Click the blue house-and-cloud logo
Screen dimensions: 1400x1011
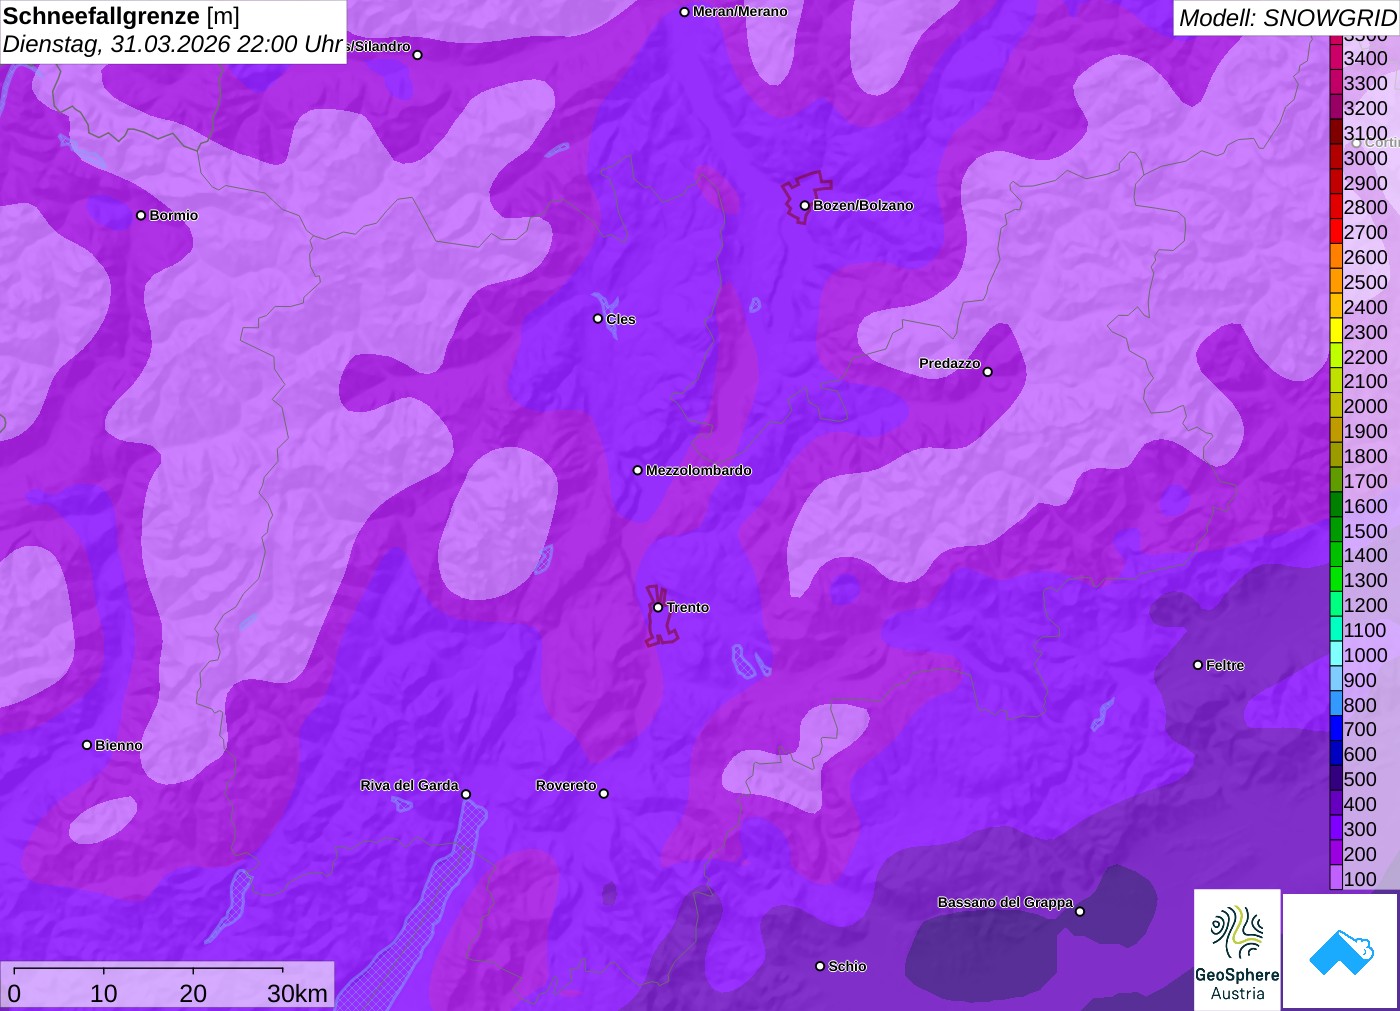[1341, 951]
